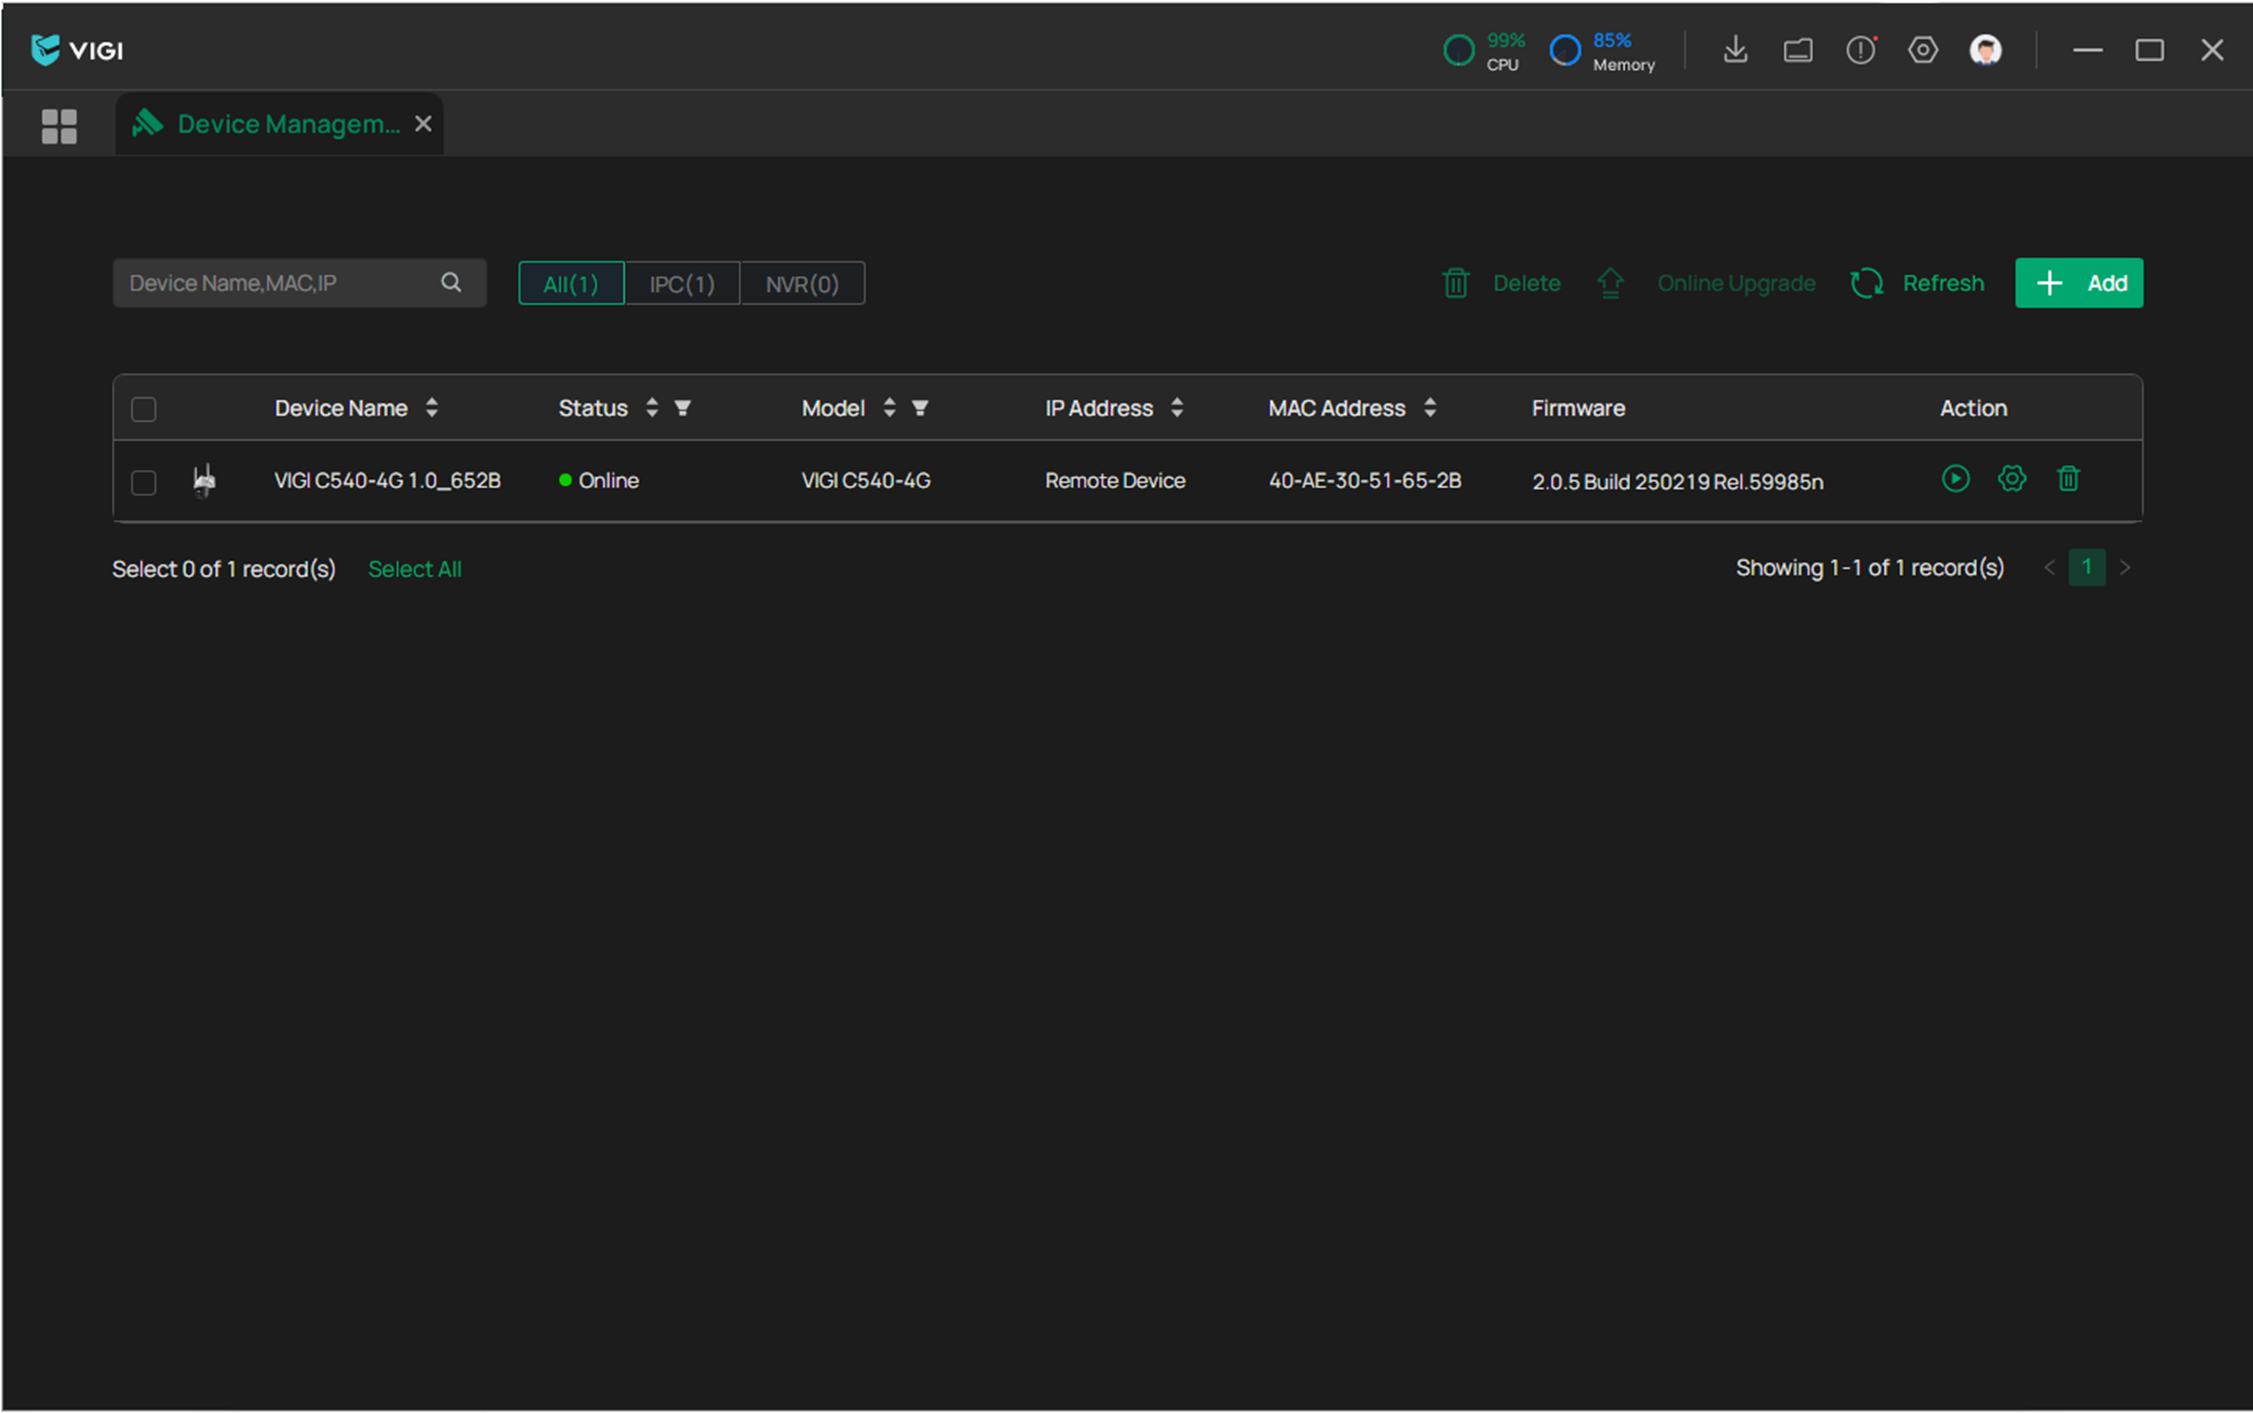Viewport: 2253px width, 1413px height.
Task: Open the alert notifications icon
Action: pyautogui.click(x=1861, y=49)
